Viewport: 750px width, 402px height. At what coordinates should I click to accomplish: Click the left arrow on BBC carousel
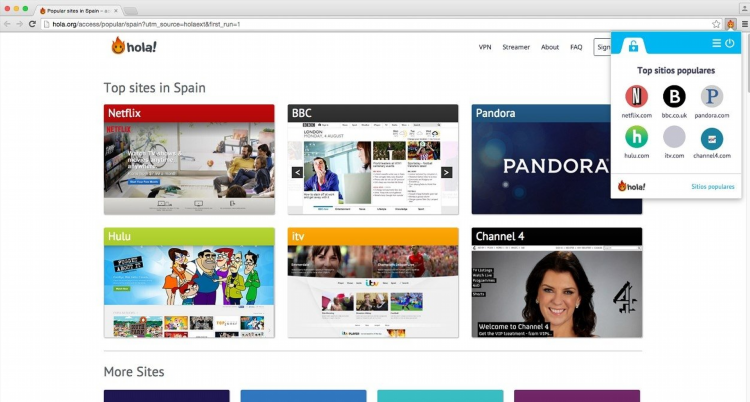(x=298, y=172)
